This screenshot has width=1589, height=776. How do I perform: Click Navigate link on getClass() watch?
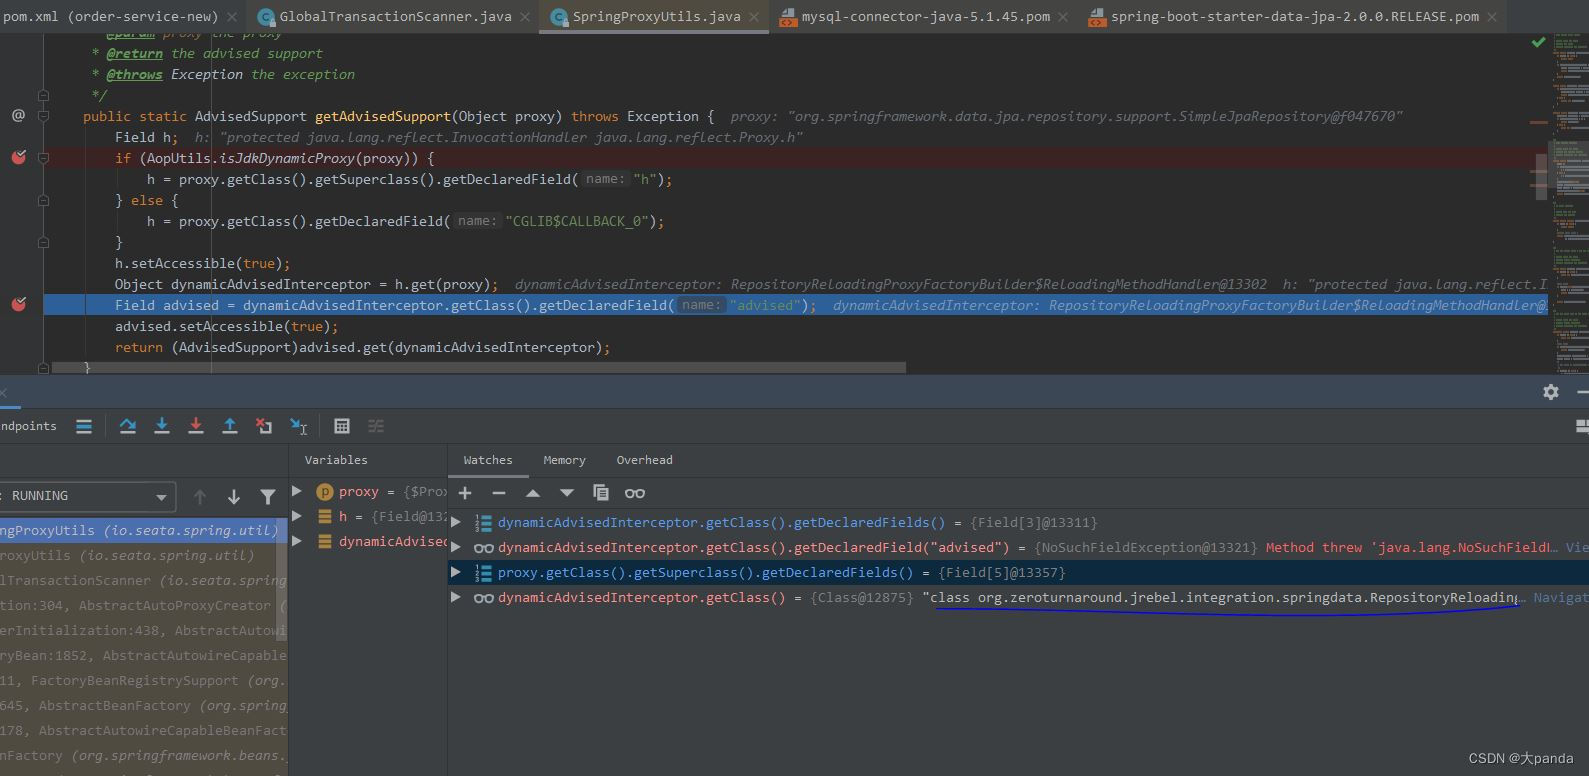pos(1560,597)
